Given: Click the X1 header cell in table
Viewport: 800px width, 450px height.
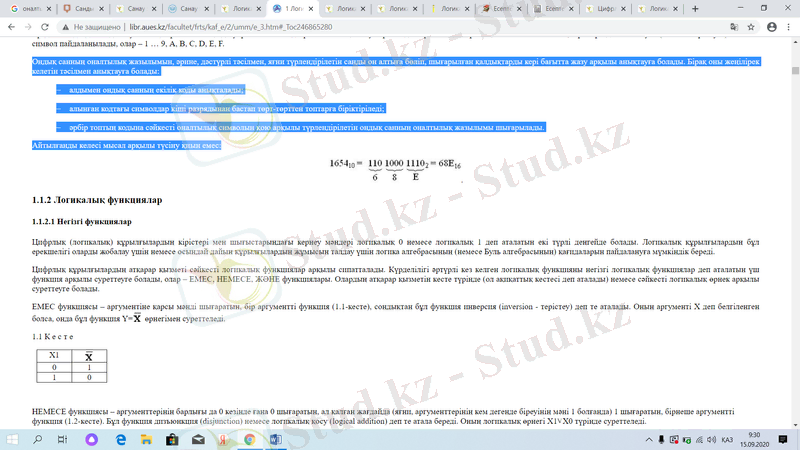Looking at the screenshot, I should (54, 356).
